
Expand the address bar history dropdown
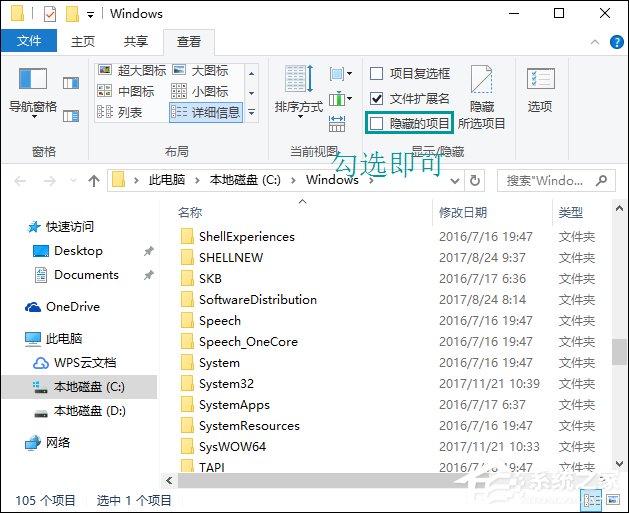click(455, 181)
